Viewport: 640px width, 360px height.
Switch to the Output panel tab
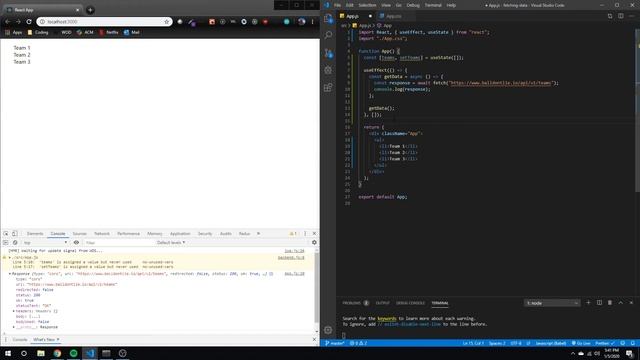(382, 303)
